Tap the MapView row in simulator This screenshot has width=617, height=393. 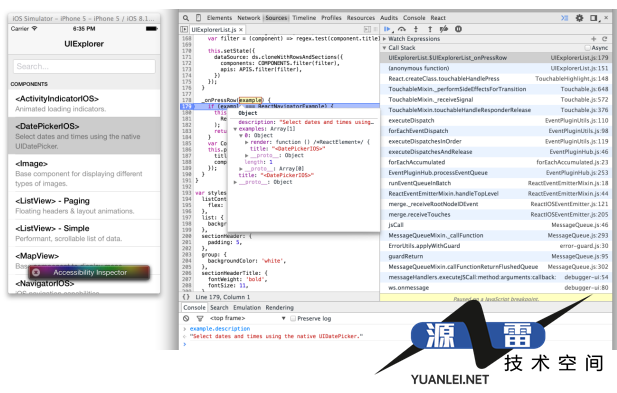tap(84, 260)
